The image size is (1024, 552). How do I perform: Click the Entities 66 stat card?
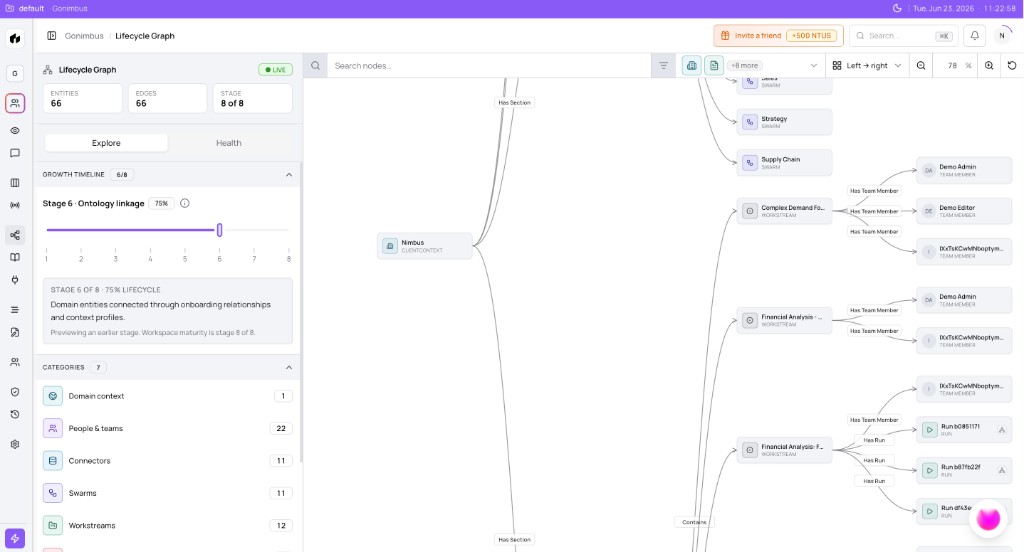tap(83, 98)
